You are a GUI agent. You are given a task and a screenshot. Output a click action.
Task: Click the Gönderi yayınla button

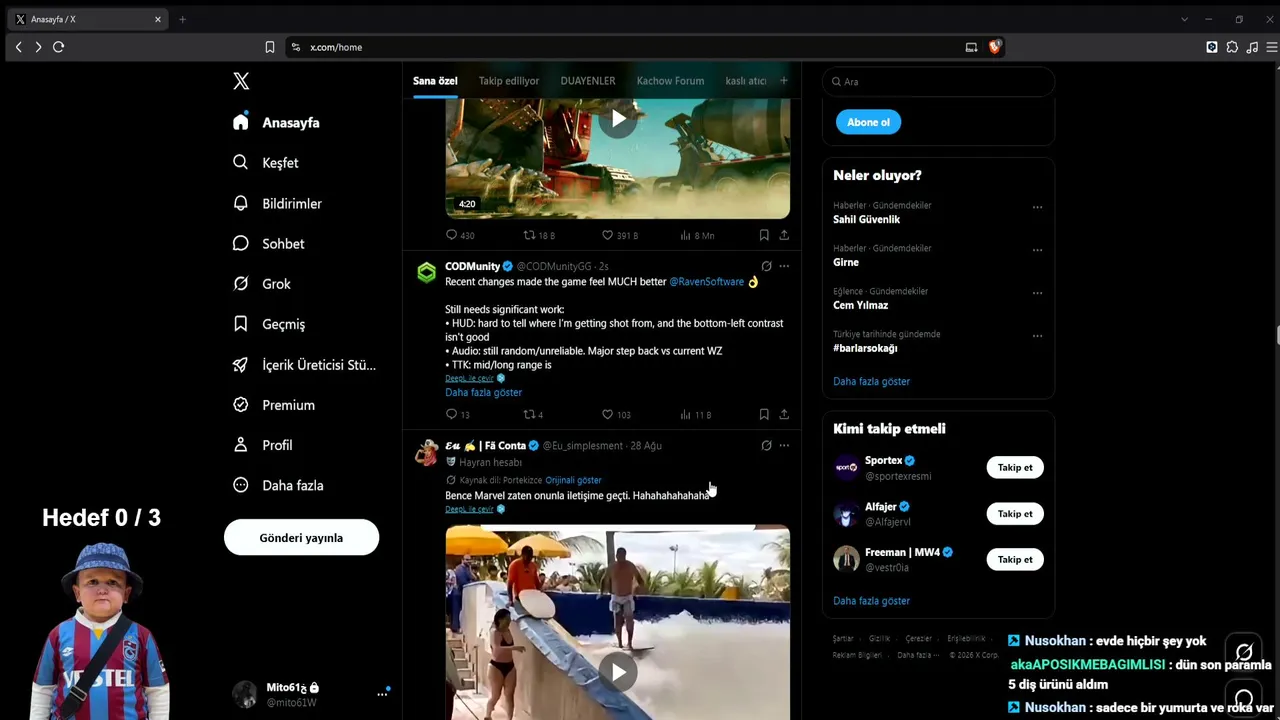point(301,537)
